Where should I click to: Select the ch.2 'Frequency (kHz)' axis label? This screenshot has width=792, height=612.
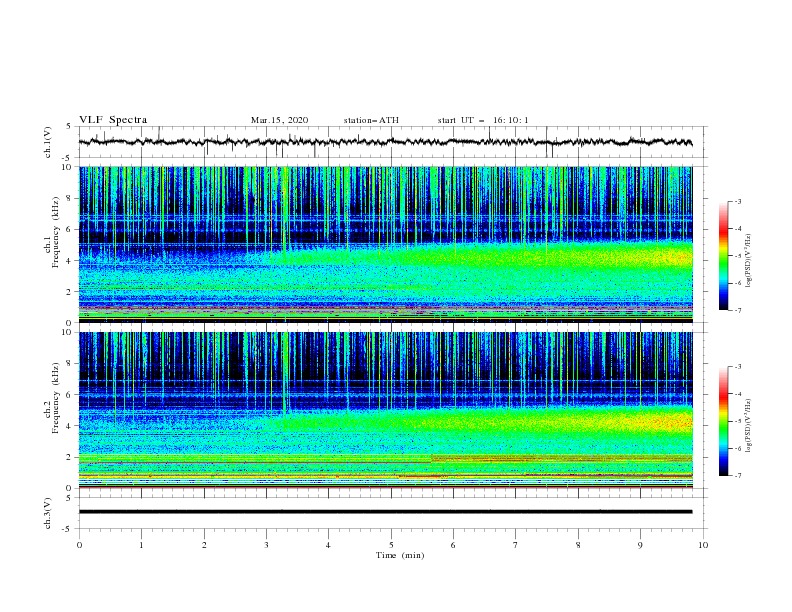pyautogui.click(x=56, y=398)
